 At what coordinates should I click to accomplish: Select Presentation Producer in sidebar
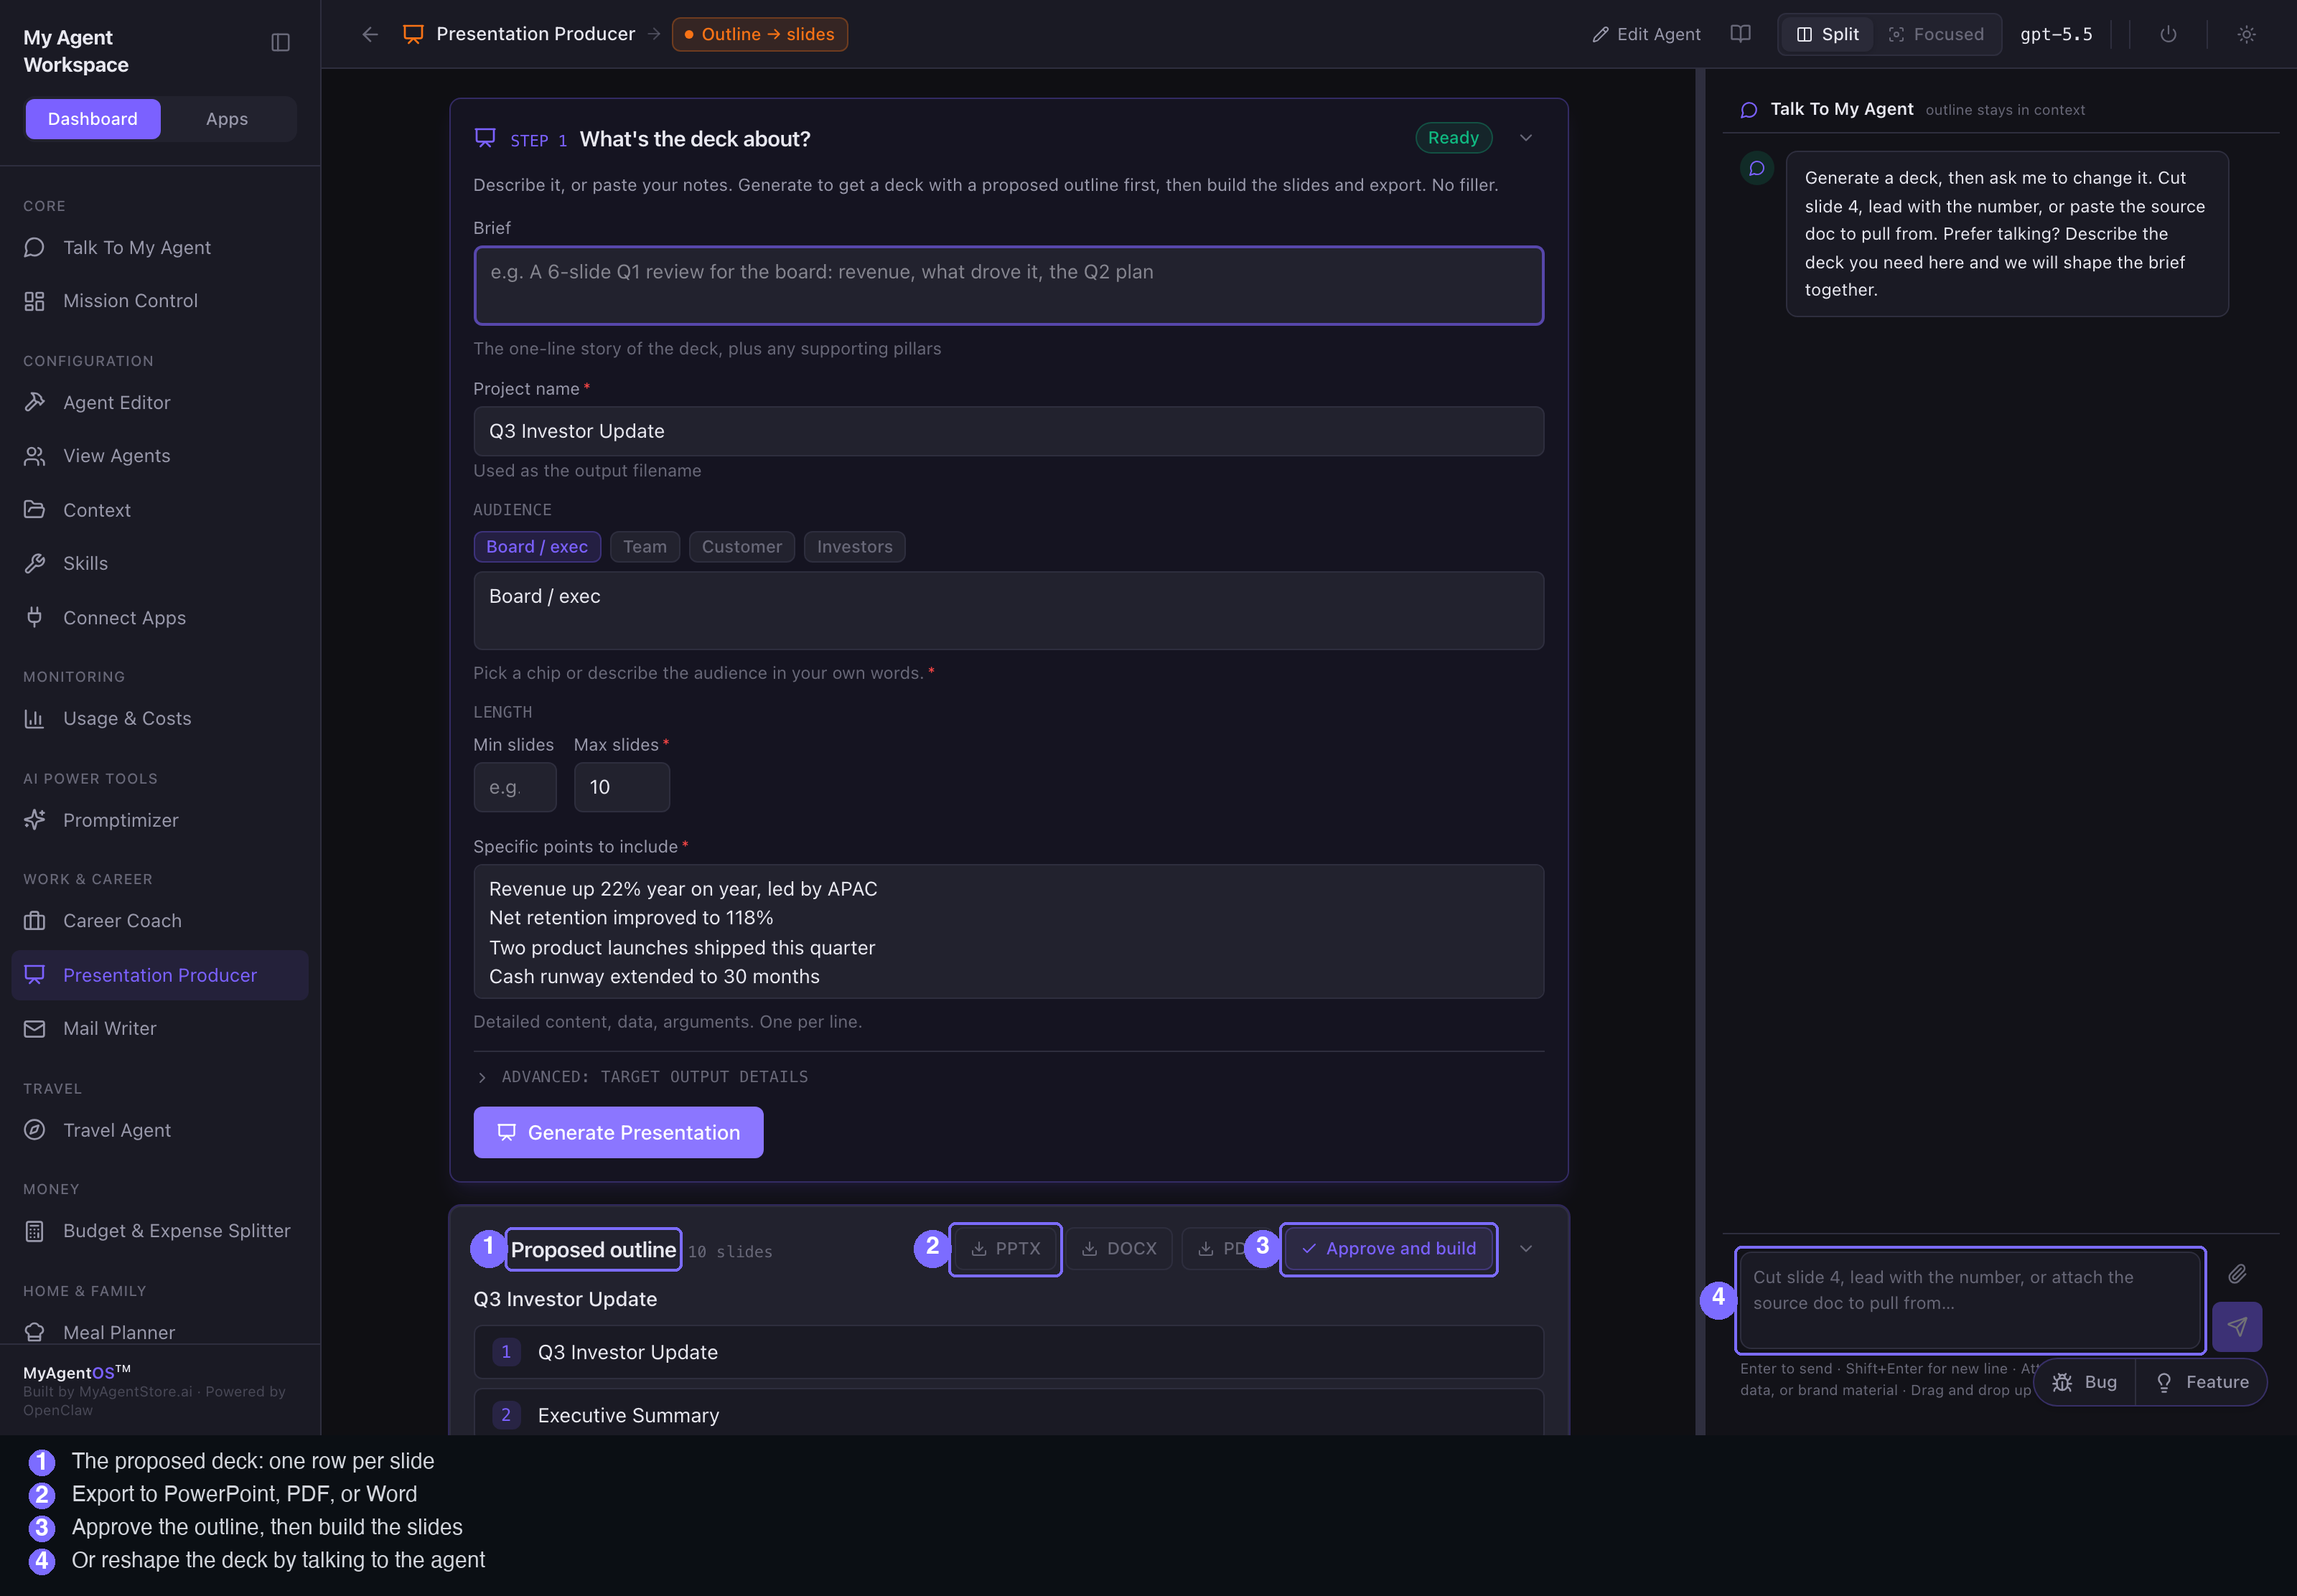[x=160, y=975]
